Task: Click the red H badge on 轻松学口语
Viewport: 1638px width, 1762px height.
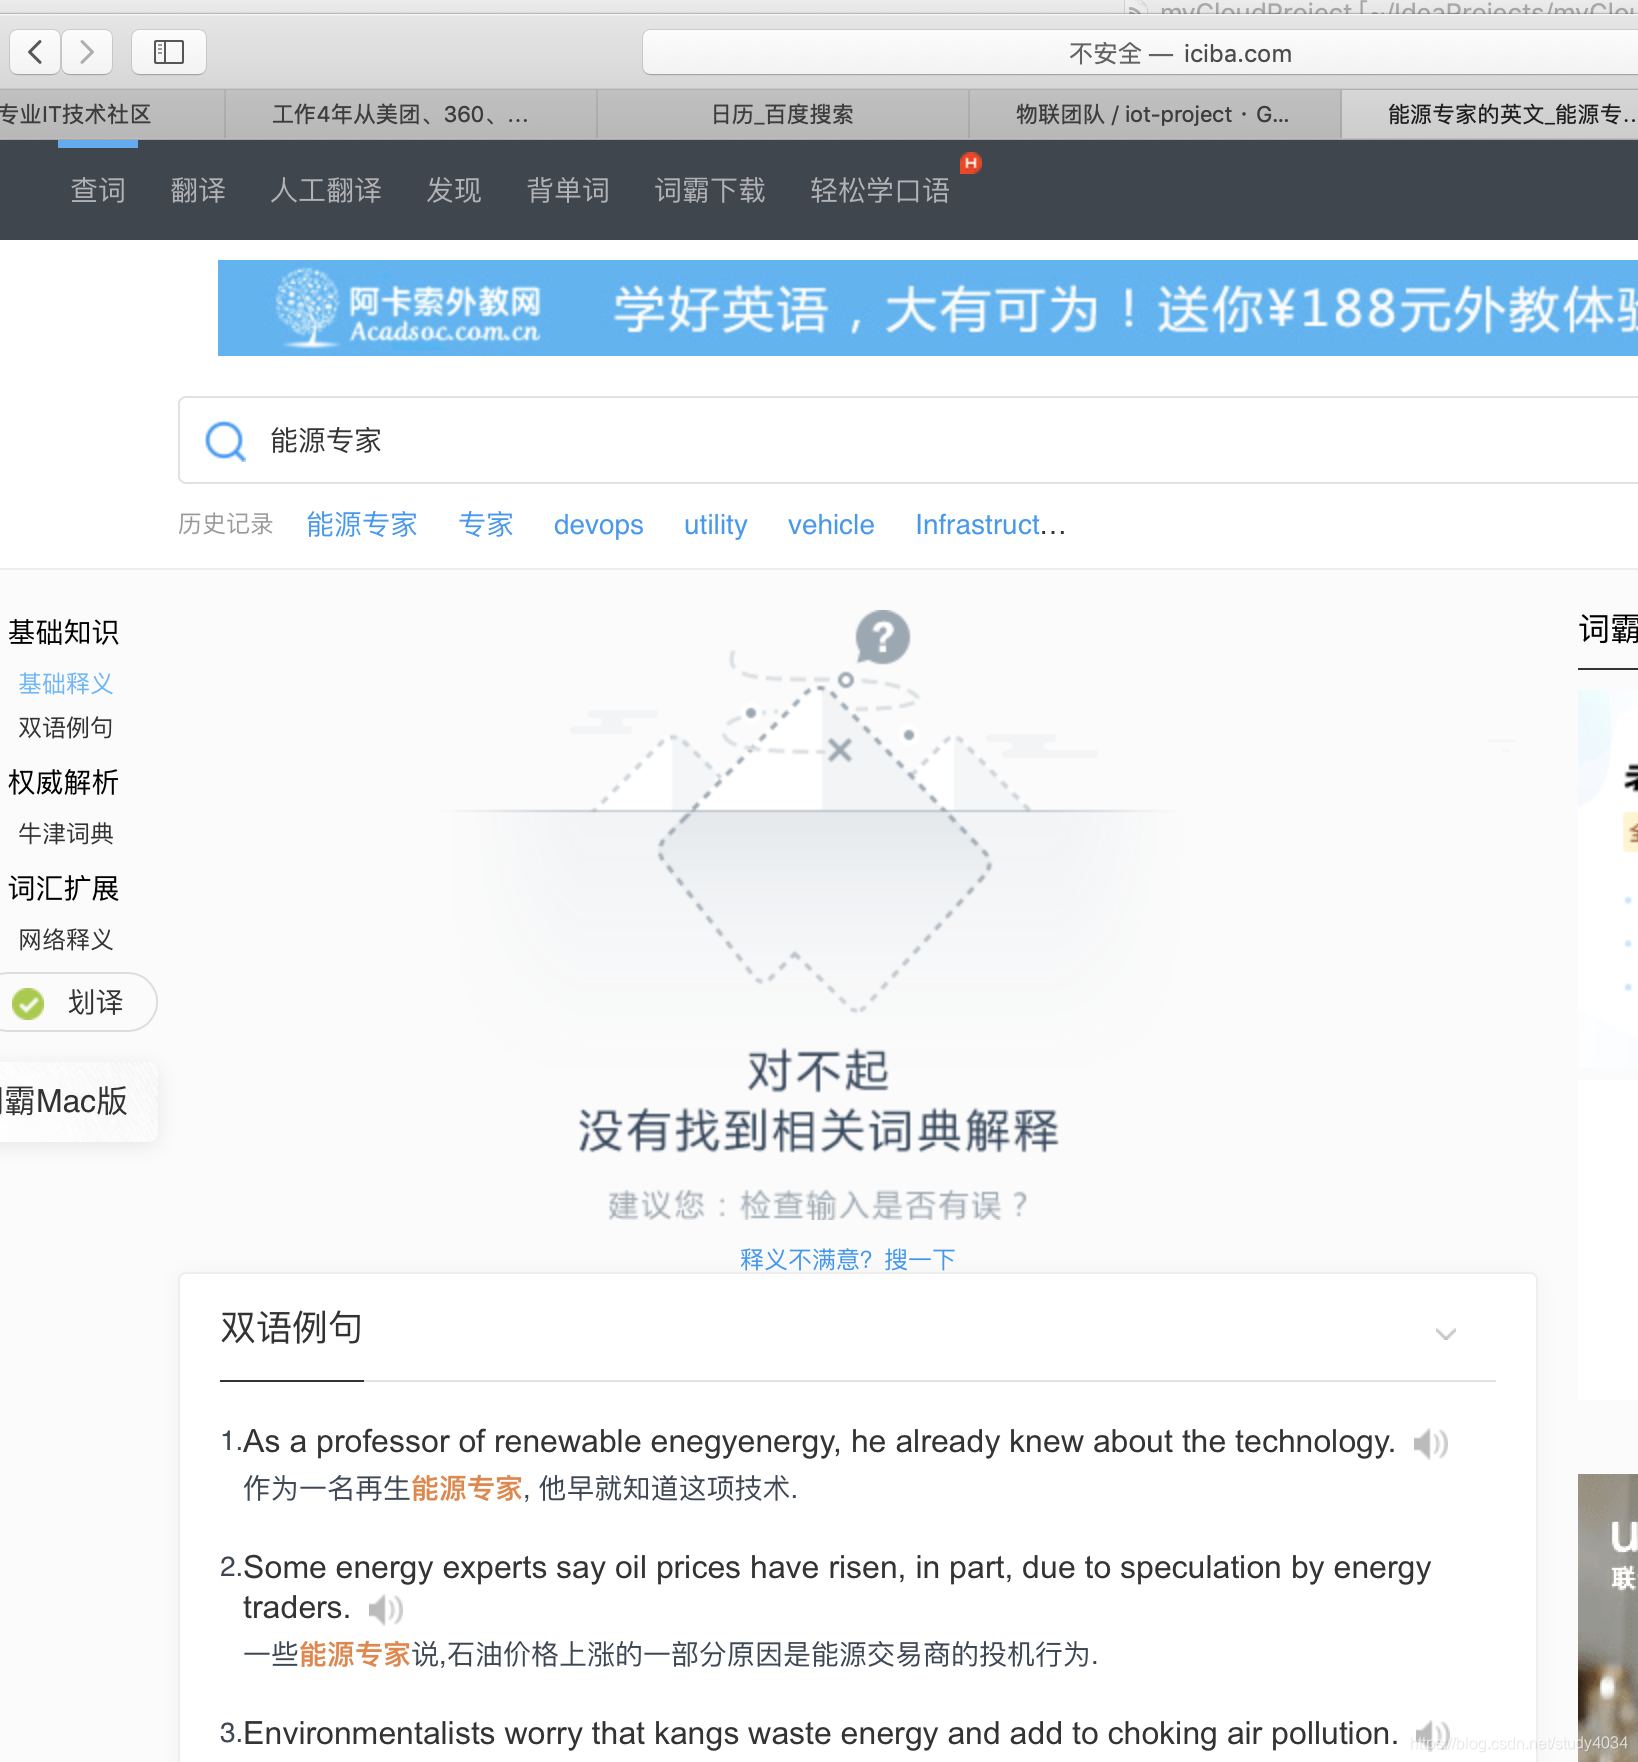Action: (x=970, y=163)
